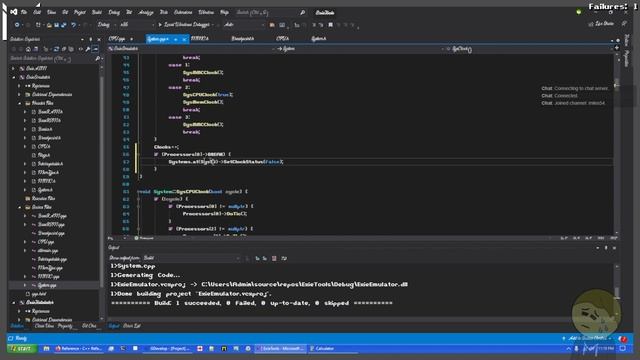Click Add to Source Control in status bar
The height and width of the screenshot is (360, 640).
point(588,338)
